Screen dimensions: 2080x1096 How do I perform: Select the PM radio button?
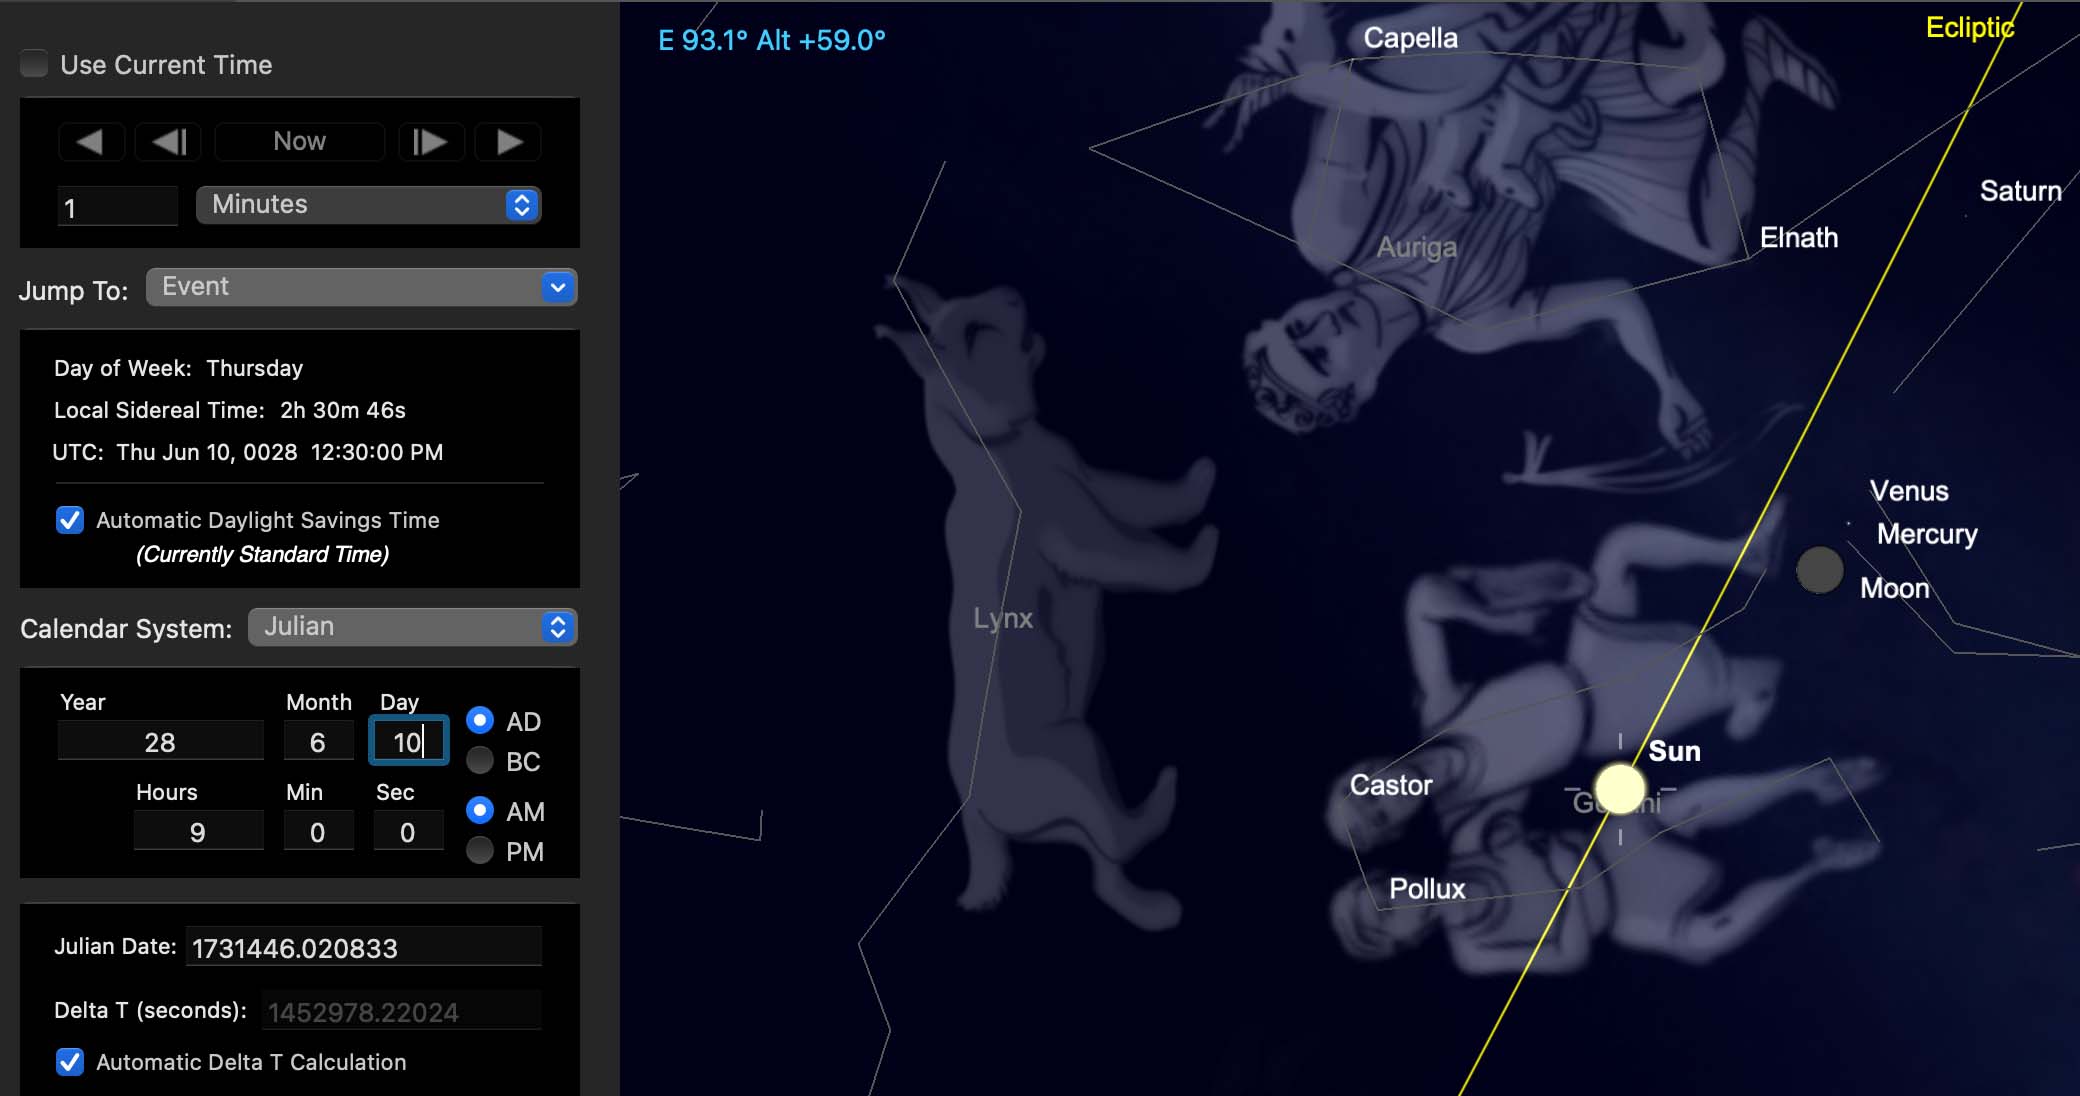480,851
